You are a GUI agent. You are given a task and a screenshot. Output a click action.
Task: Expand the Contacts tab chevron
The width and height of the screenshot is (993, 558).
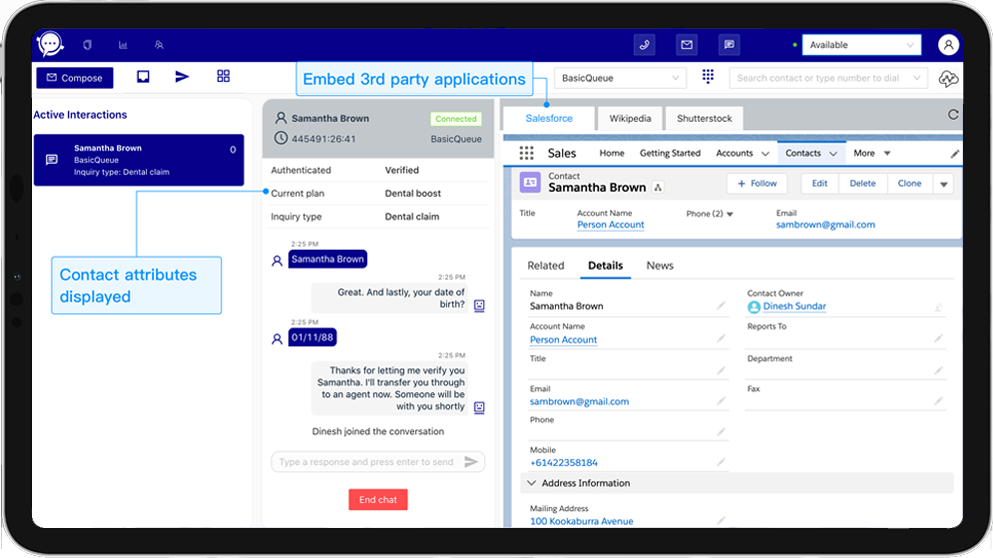tap(833, 153)
